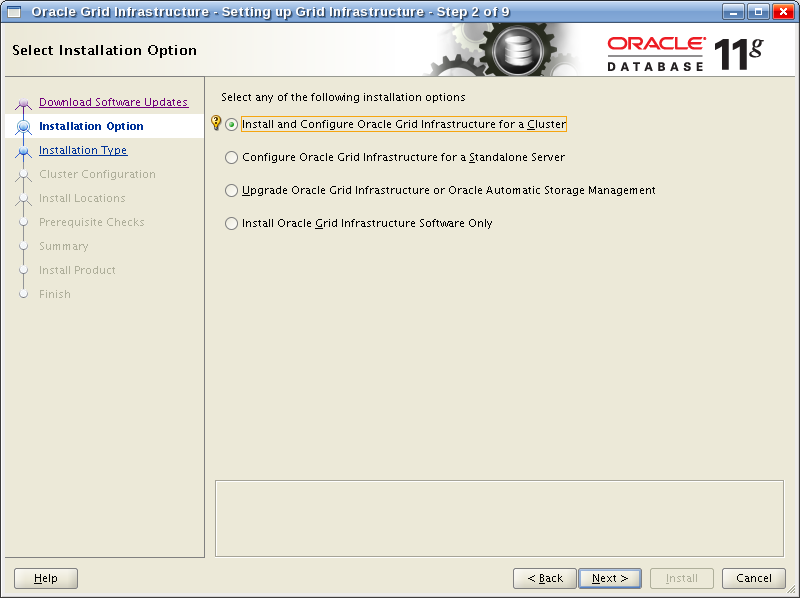Open the Download Software Updates step link

pos(114,102)
